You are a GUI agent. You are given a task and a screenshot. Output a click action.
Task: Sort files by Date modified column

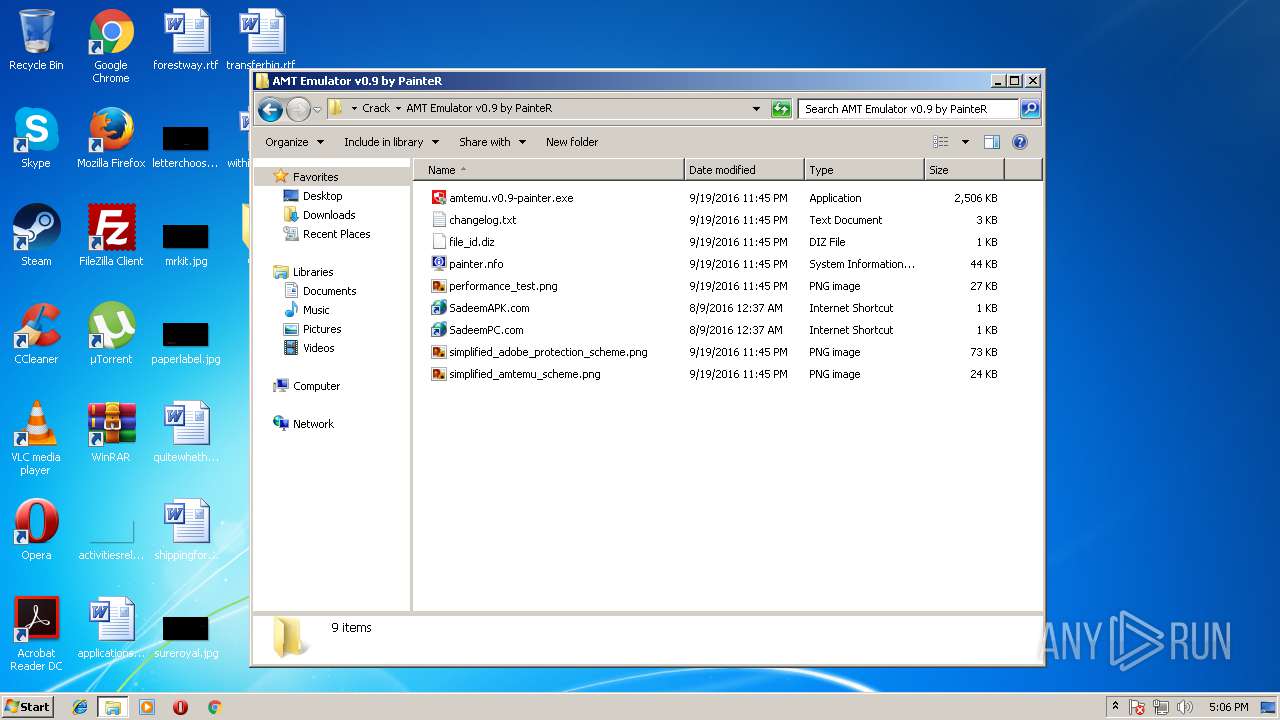pyautogui.click(x=744, y=170)
